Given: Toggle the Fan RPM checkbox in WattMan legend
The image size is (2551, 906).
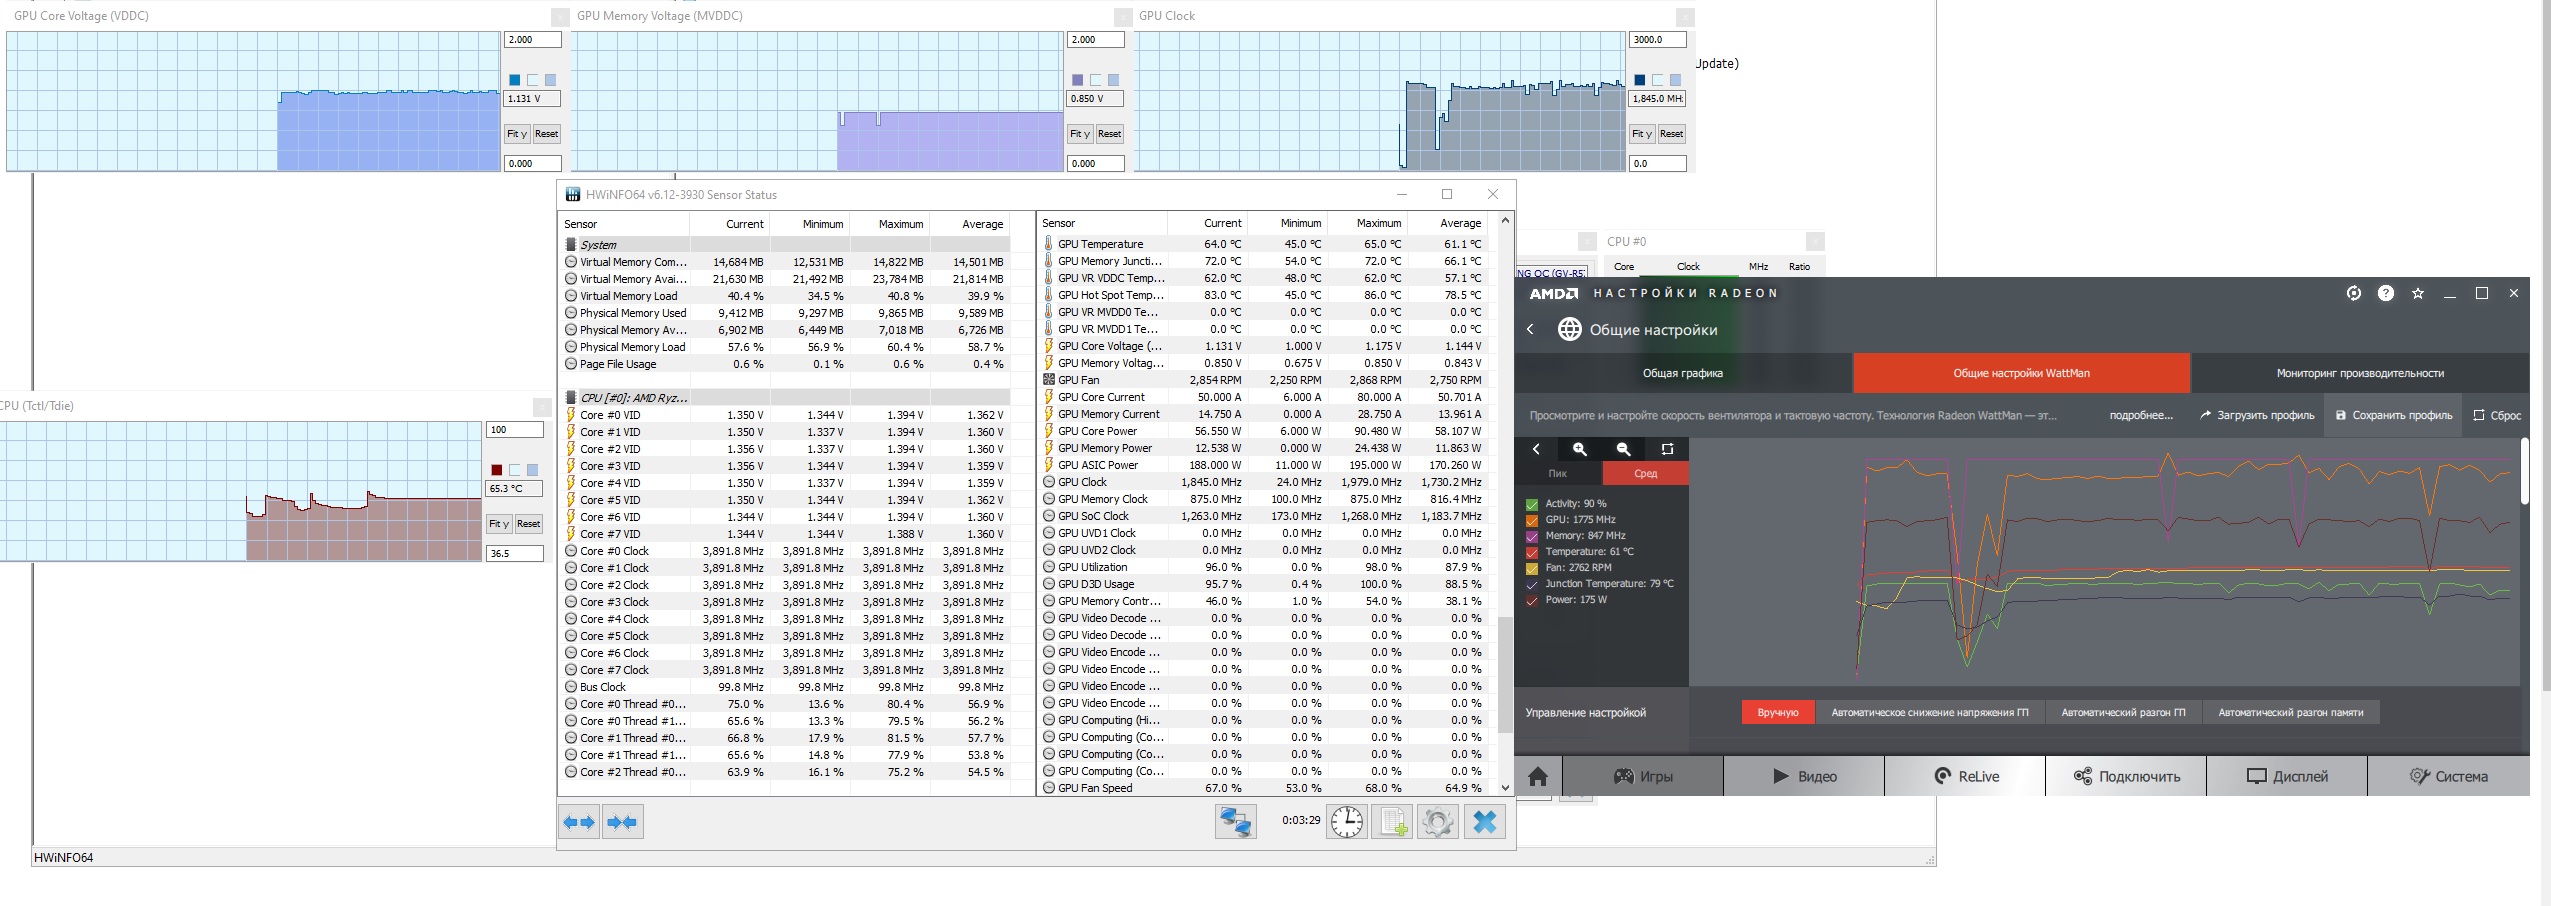Looking at the screenshot, I should pyautogui.click(x=1532, y=568).
